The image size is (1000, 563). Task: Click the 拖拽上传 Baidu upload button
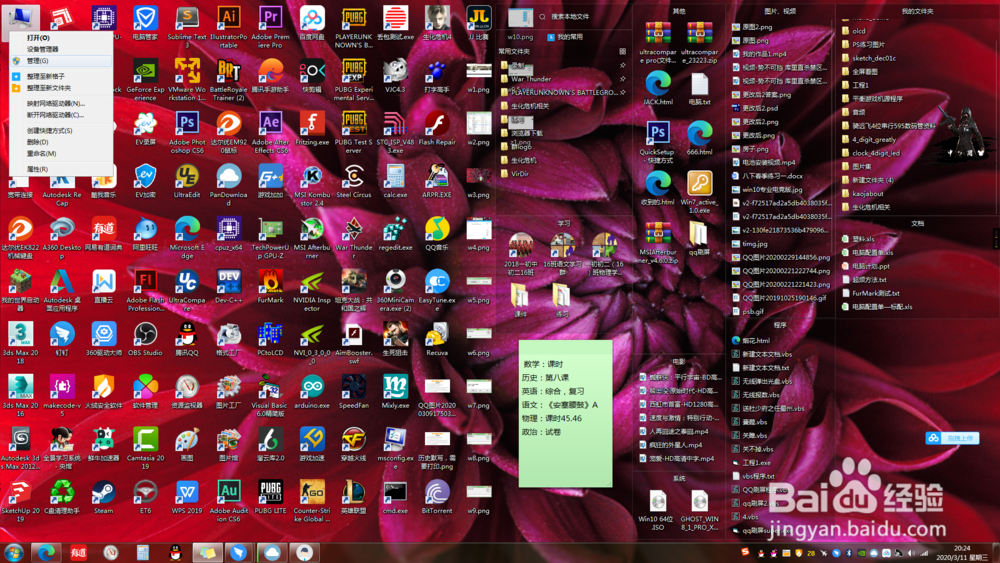click(x=952, y=438)
